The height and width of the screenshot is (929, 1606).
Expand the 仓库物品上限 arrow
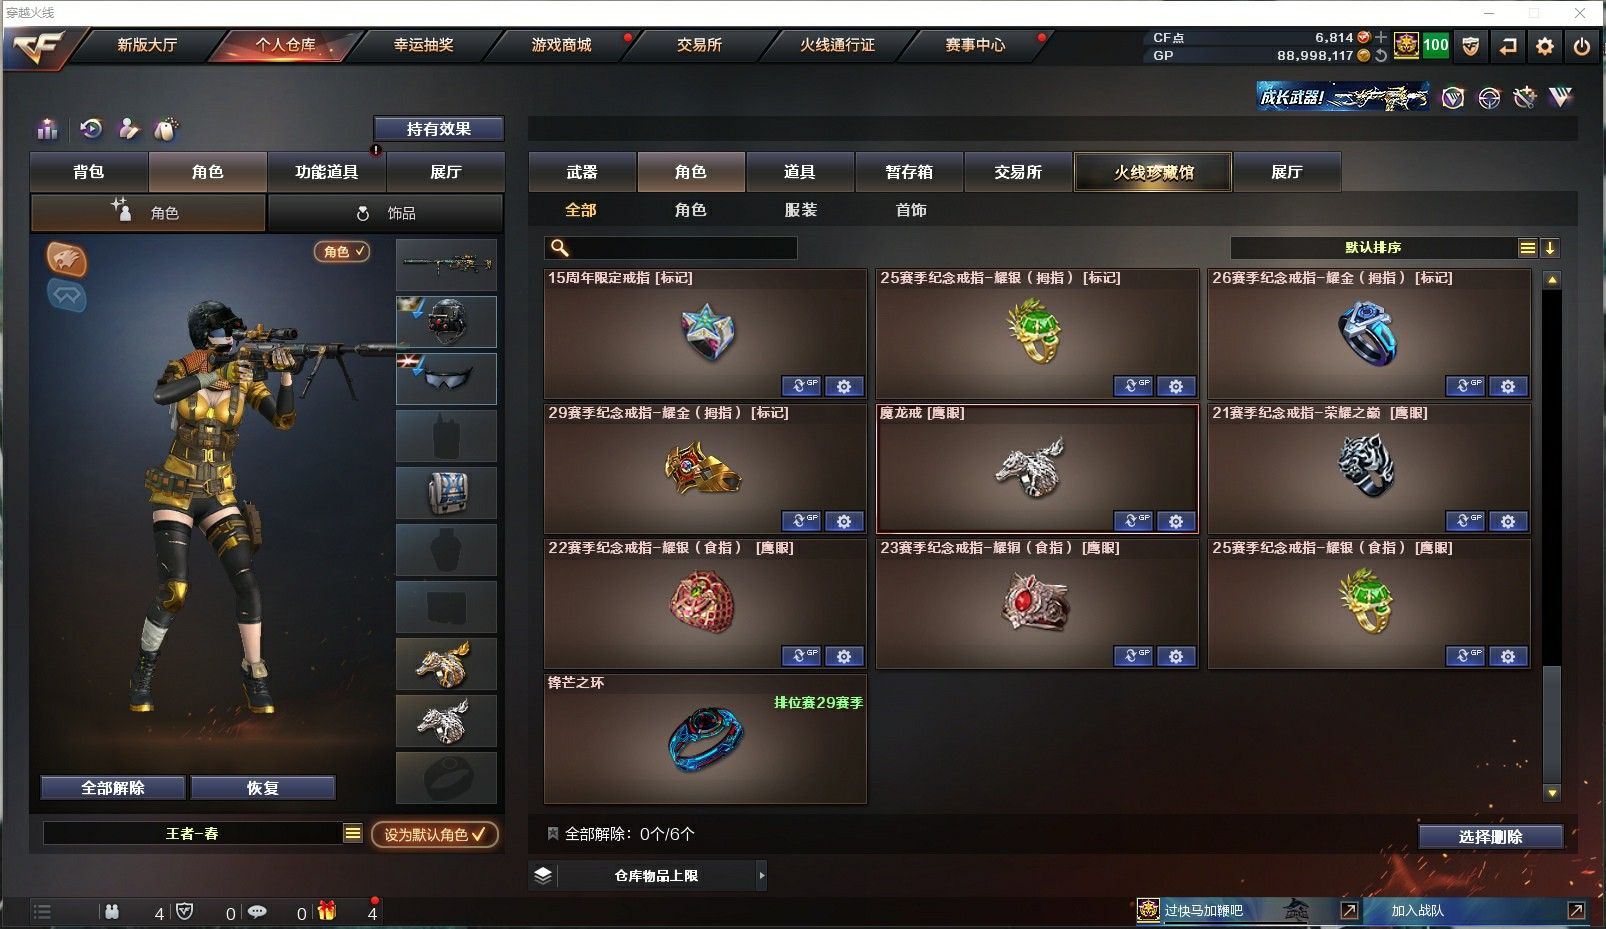[x=761, y=876]
